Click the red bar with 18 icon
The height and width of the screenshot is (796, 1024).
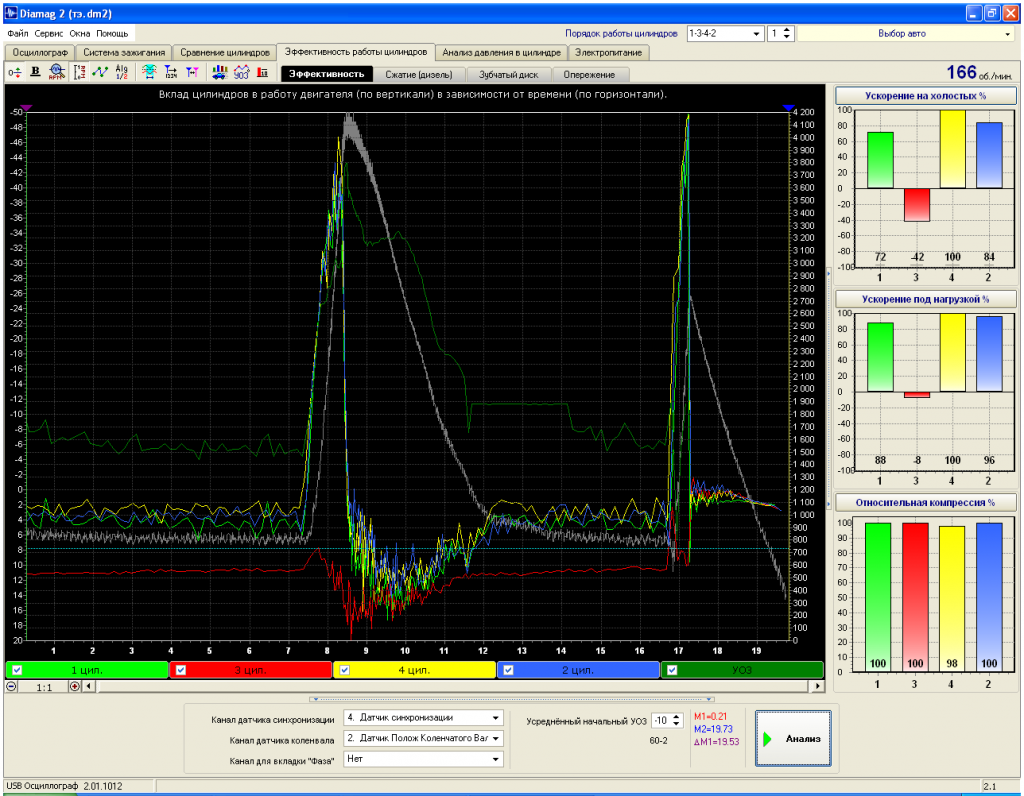tap(263, 72)
